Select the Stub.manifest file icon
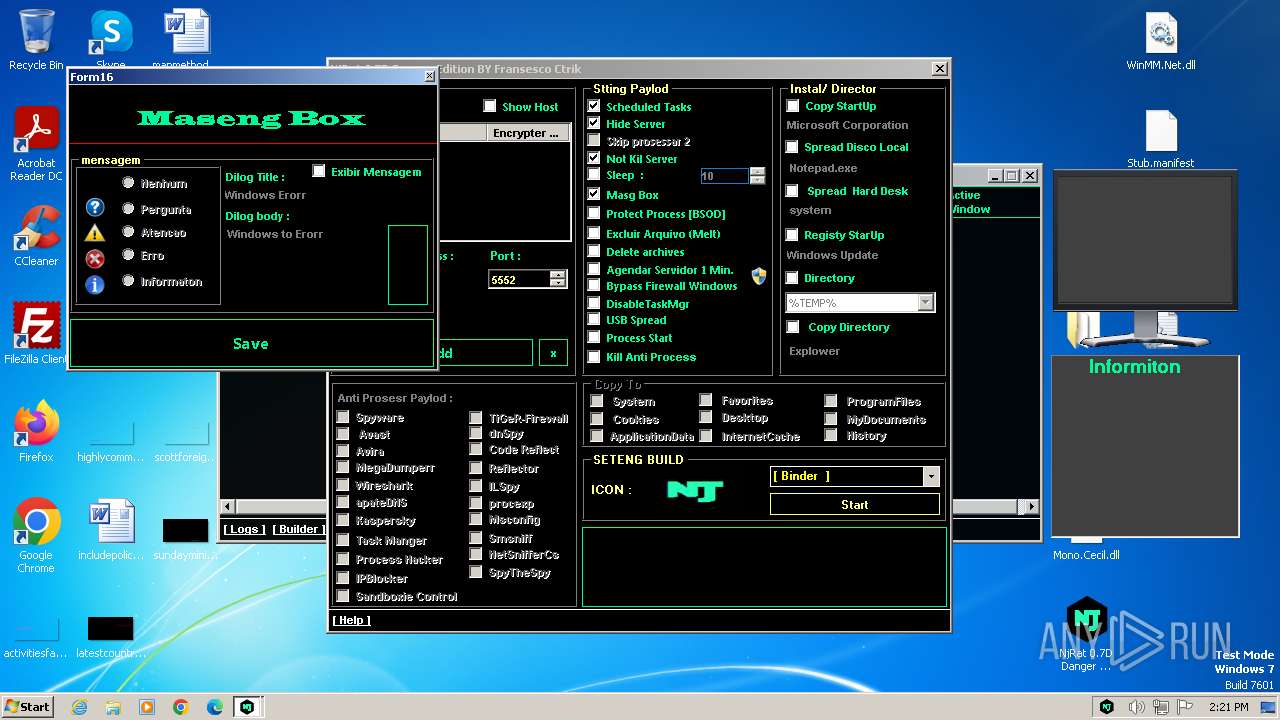This screenshot has width=1280, height=720. point(1161,139)
